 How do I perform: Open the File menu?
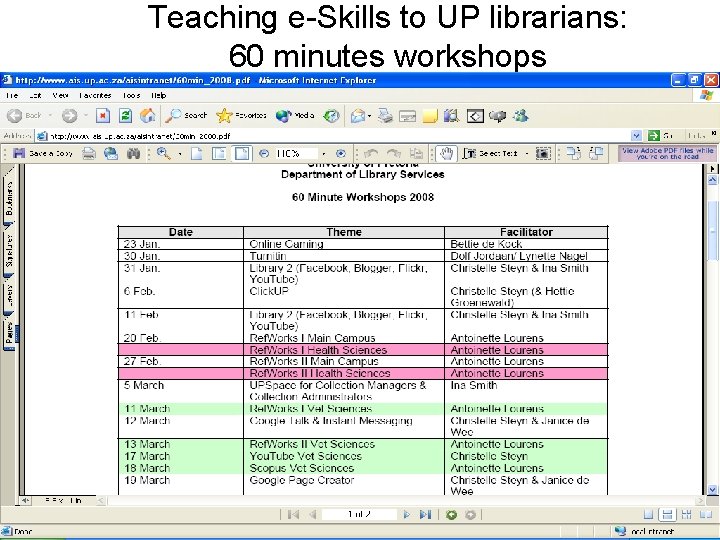pyautogui.click(x=12, y=96)
